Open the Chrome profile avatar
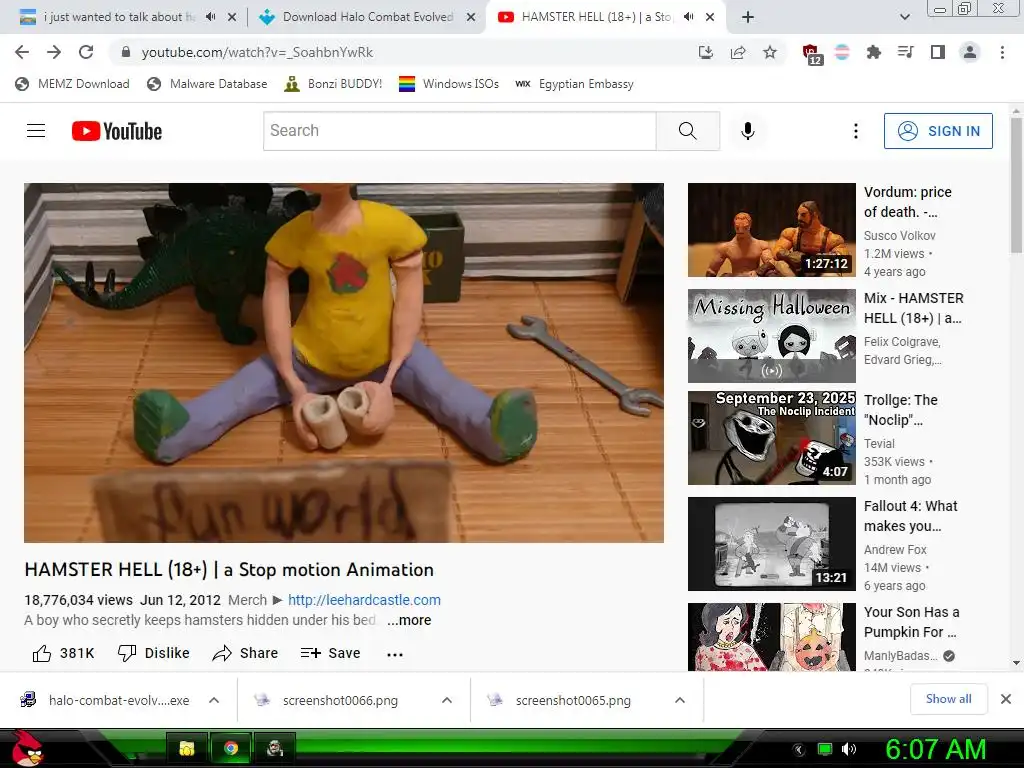The image size is (1024, 768). [x=970, y=52]
